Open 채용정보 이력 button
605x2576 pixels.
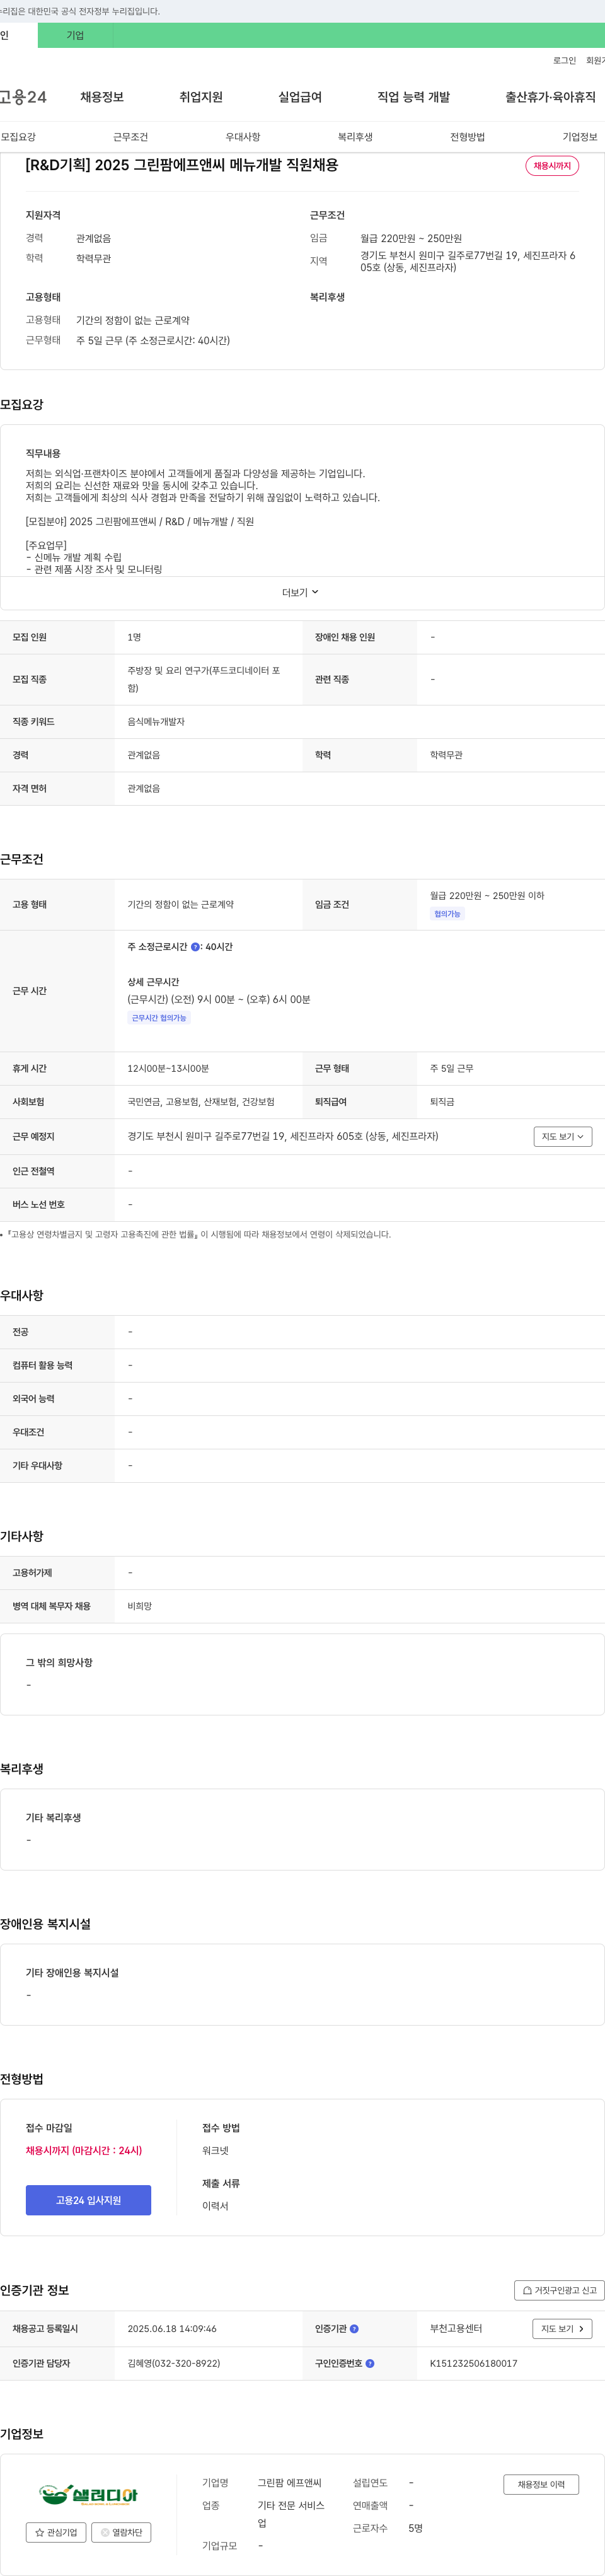[x=541, y=2484]
